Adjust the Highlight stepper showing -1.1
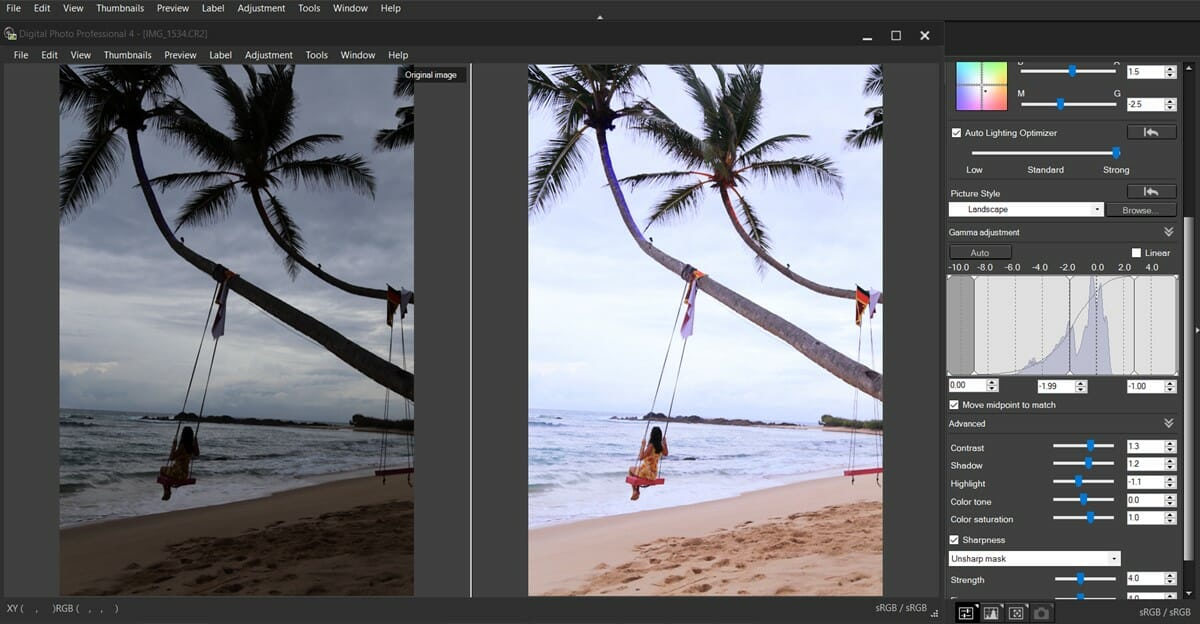The image size is (1200, 624). 1171,483
